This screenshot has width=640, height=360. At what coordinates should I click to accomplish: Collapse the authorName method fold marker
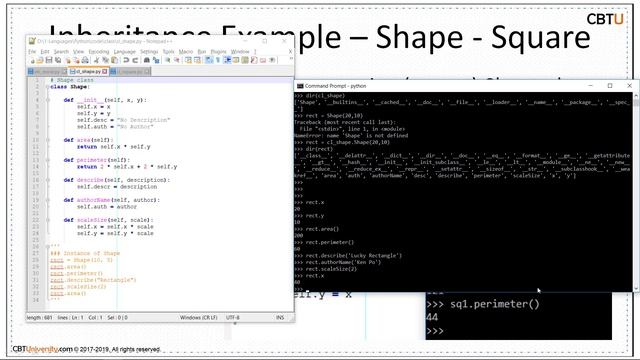point(48,200)
